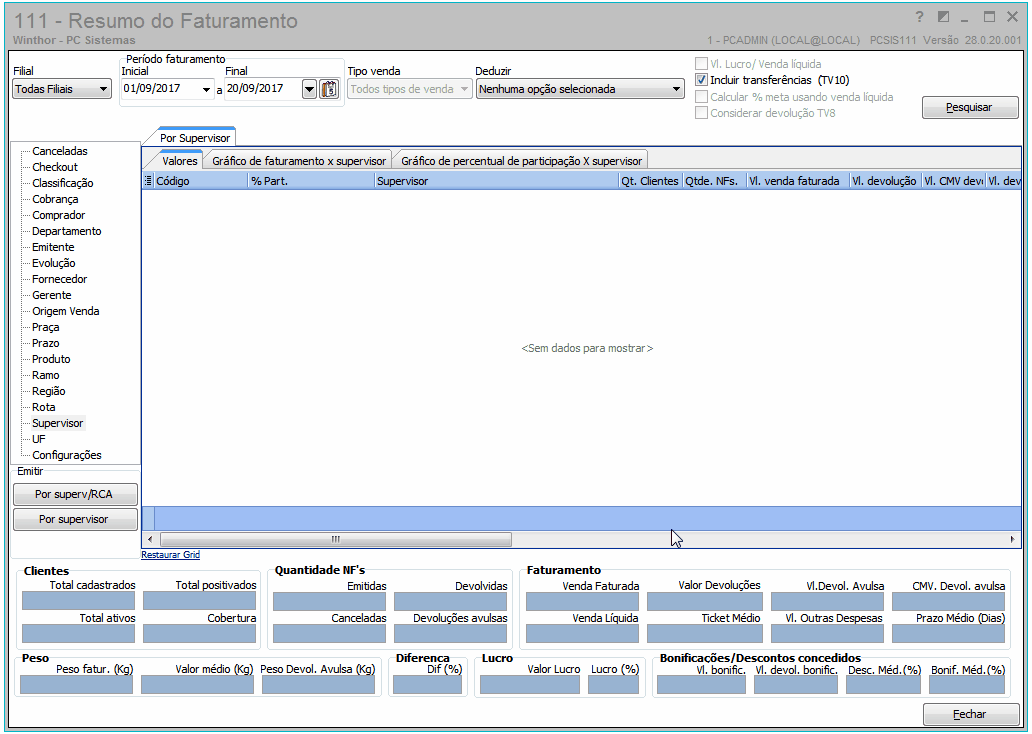Image resolution: width=1032 pixels, height=734 pixels.
Task: Toggle Calcular % meta usando venda líquida
Action: (x=702, y=97)
